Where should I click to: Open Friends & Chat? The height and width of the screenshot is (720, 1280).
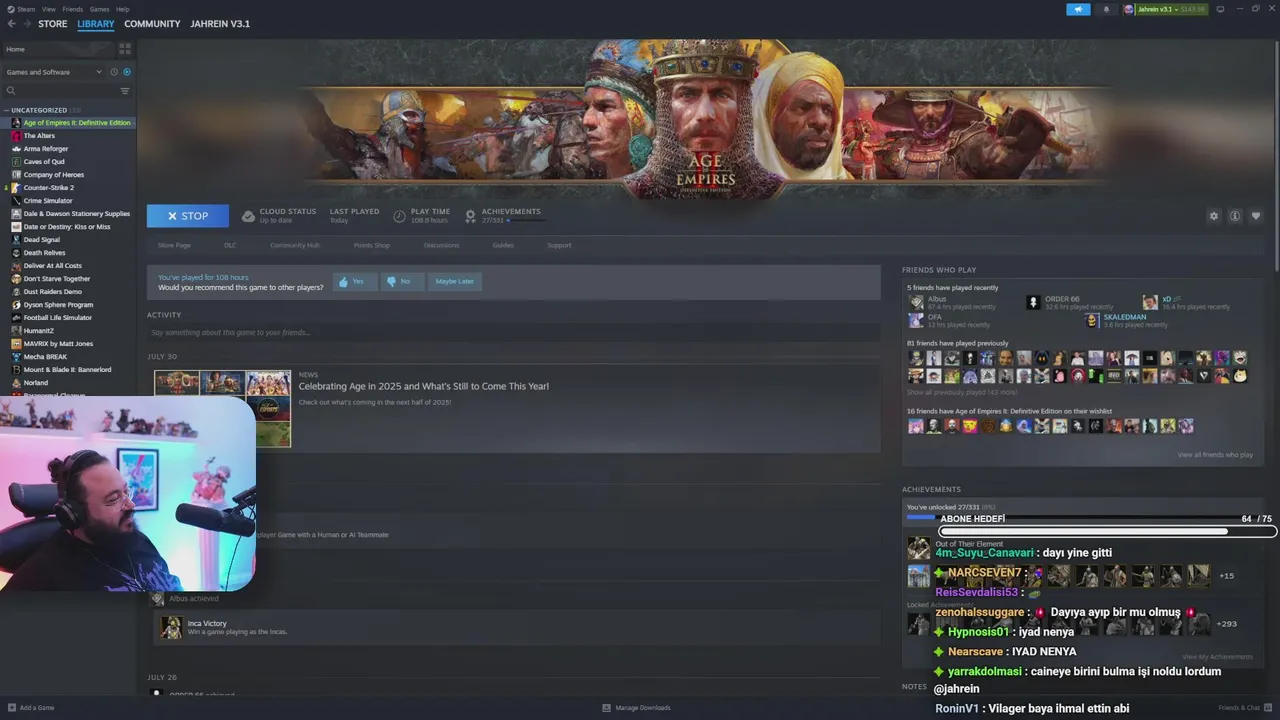point(1244,708)
